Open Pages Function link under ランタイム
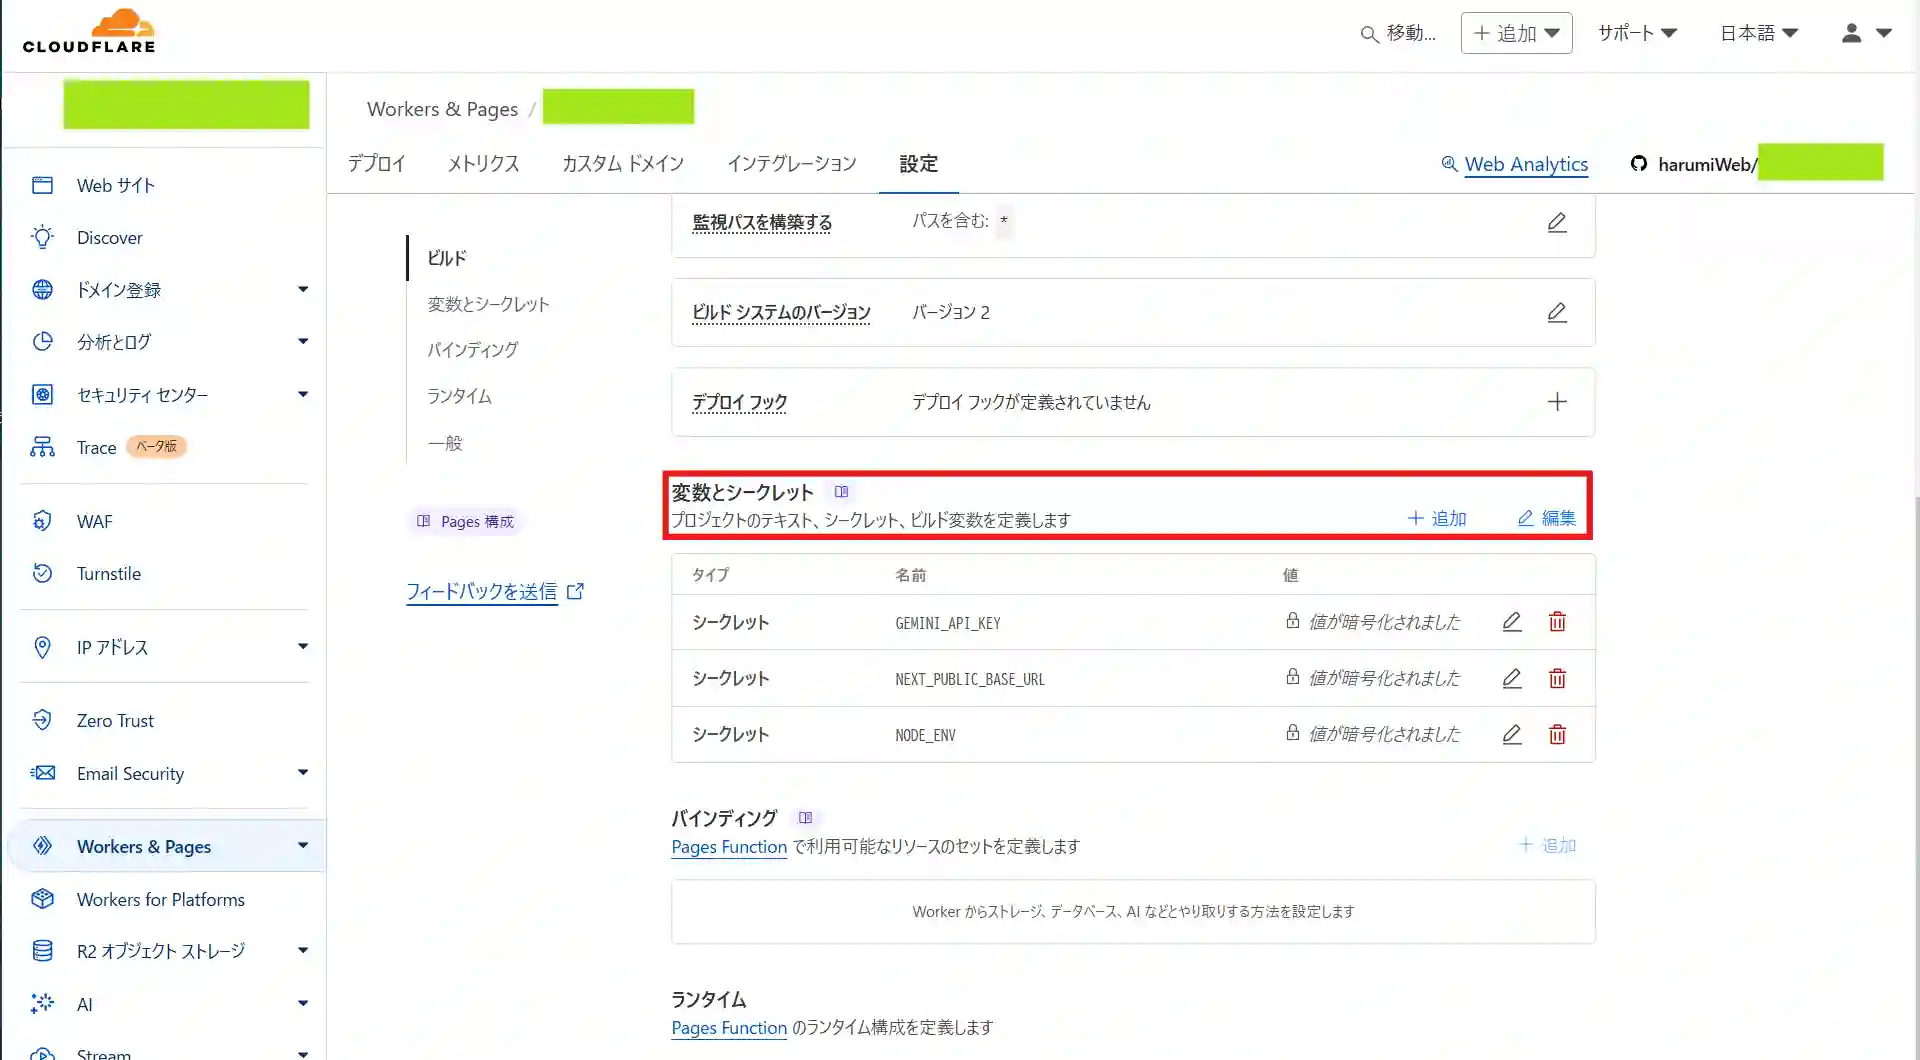Image resolution: width=1920 pixels, height=1060 pixels. [x=729, y=1028]
